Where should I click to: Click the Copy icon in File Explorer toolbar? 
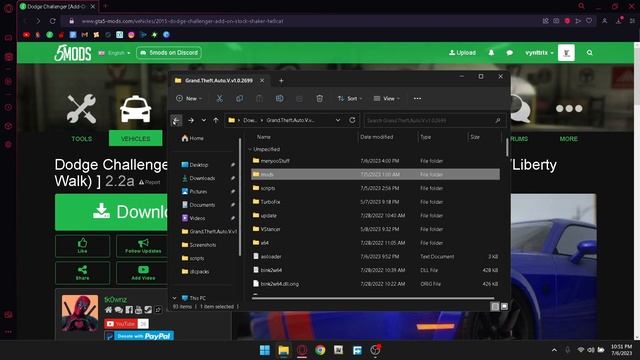pyautogui.click(x=240, y=98)
